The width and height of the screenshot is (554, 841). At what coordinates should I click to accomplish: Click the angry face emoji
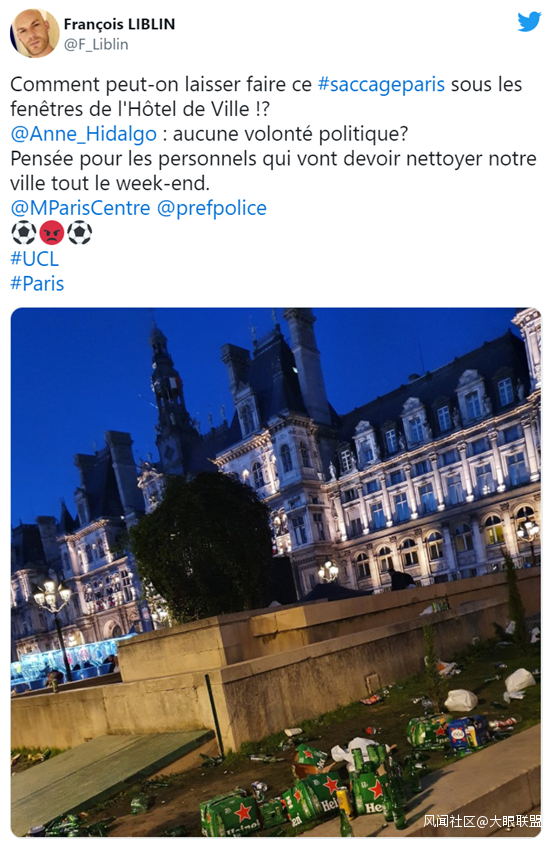tap(51, 233)
